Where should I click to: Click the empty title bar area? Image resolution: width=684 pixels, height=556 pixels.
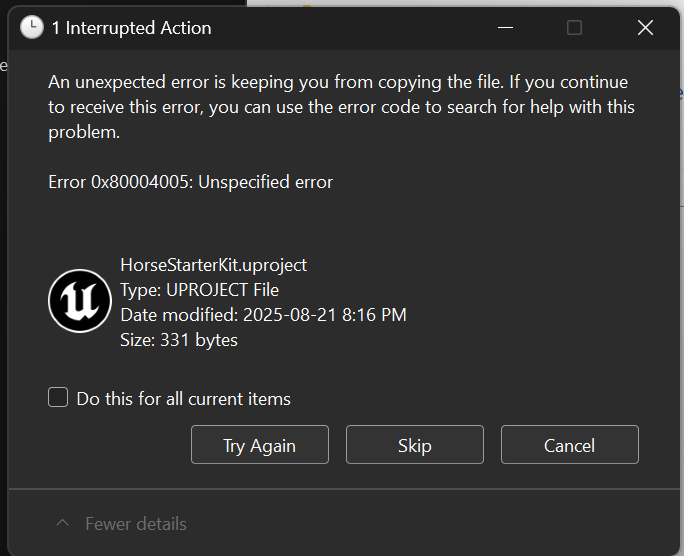(x=350, y=28)
